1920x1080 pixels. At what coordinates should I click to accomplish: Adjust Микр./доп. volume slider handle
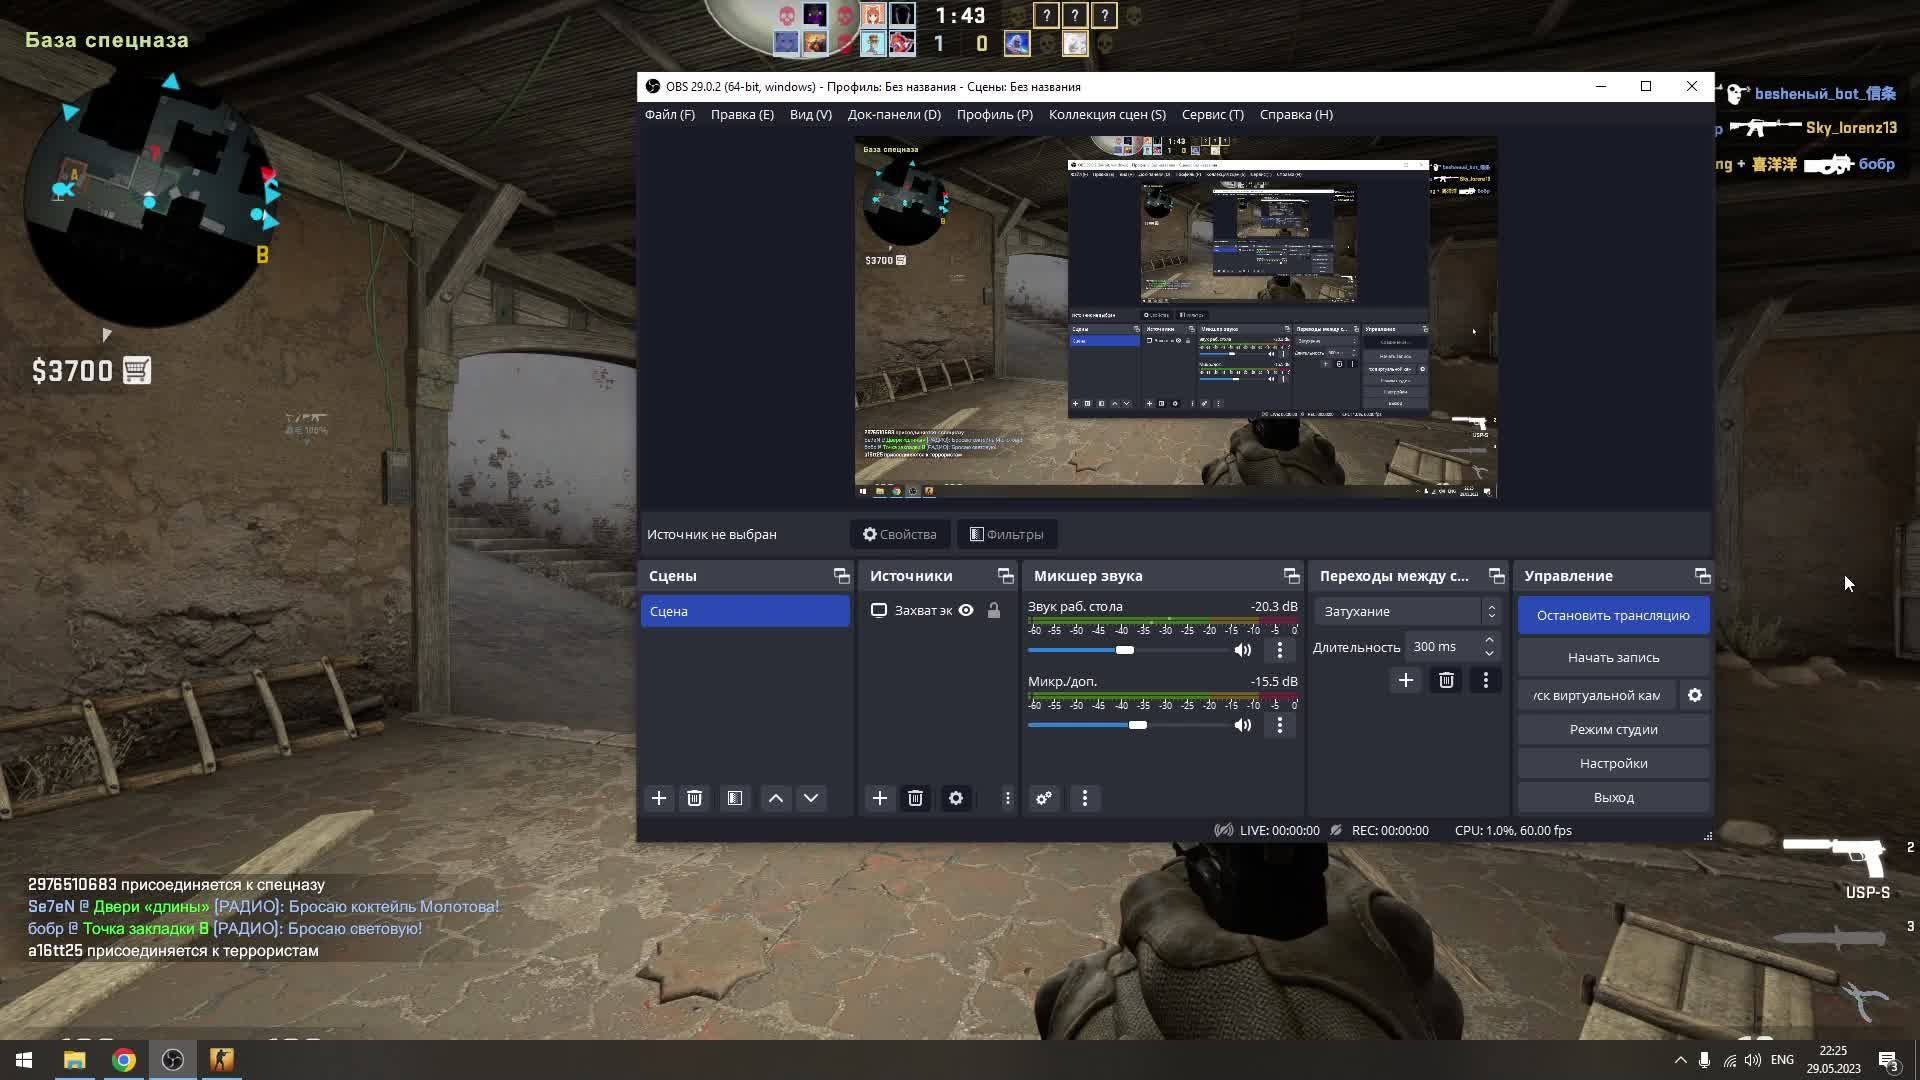click(1138, 725)
